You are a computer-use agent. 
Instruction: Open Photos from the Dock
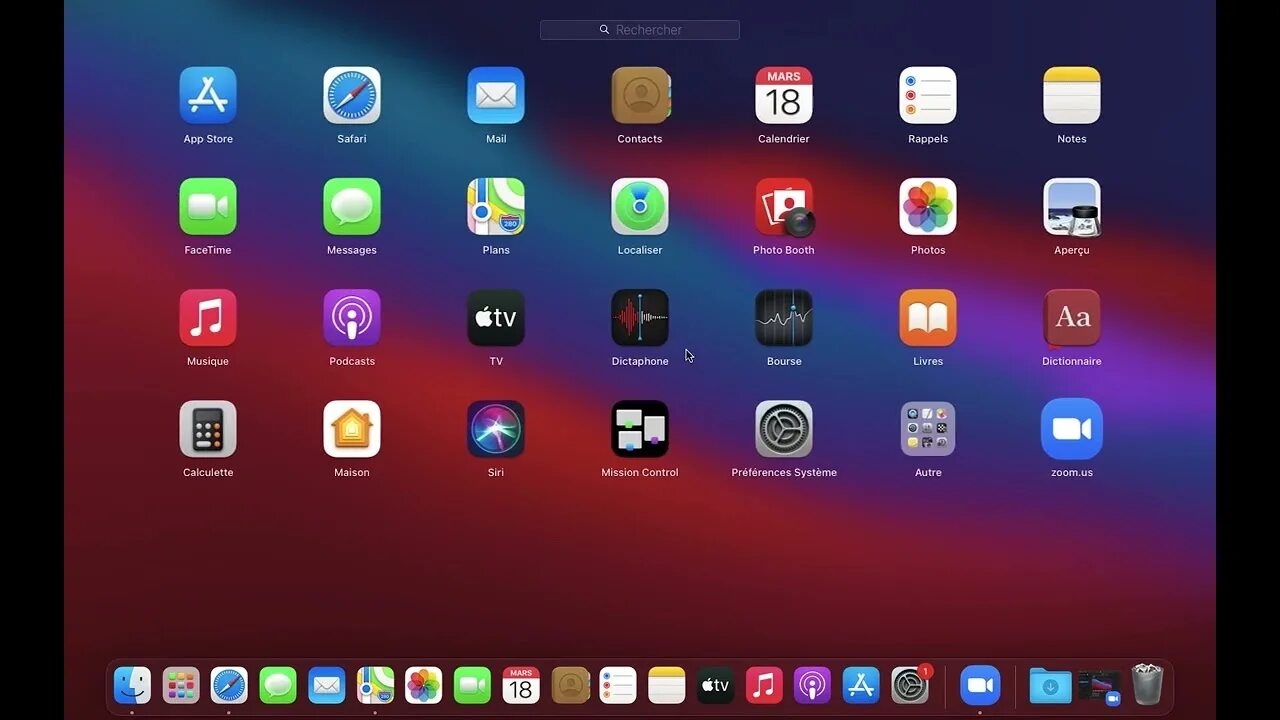[424, 685]
